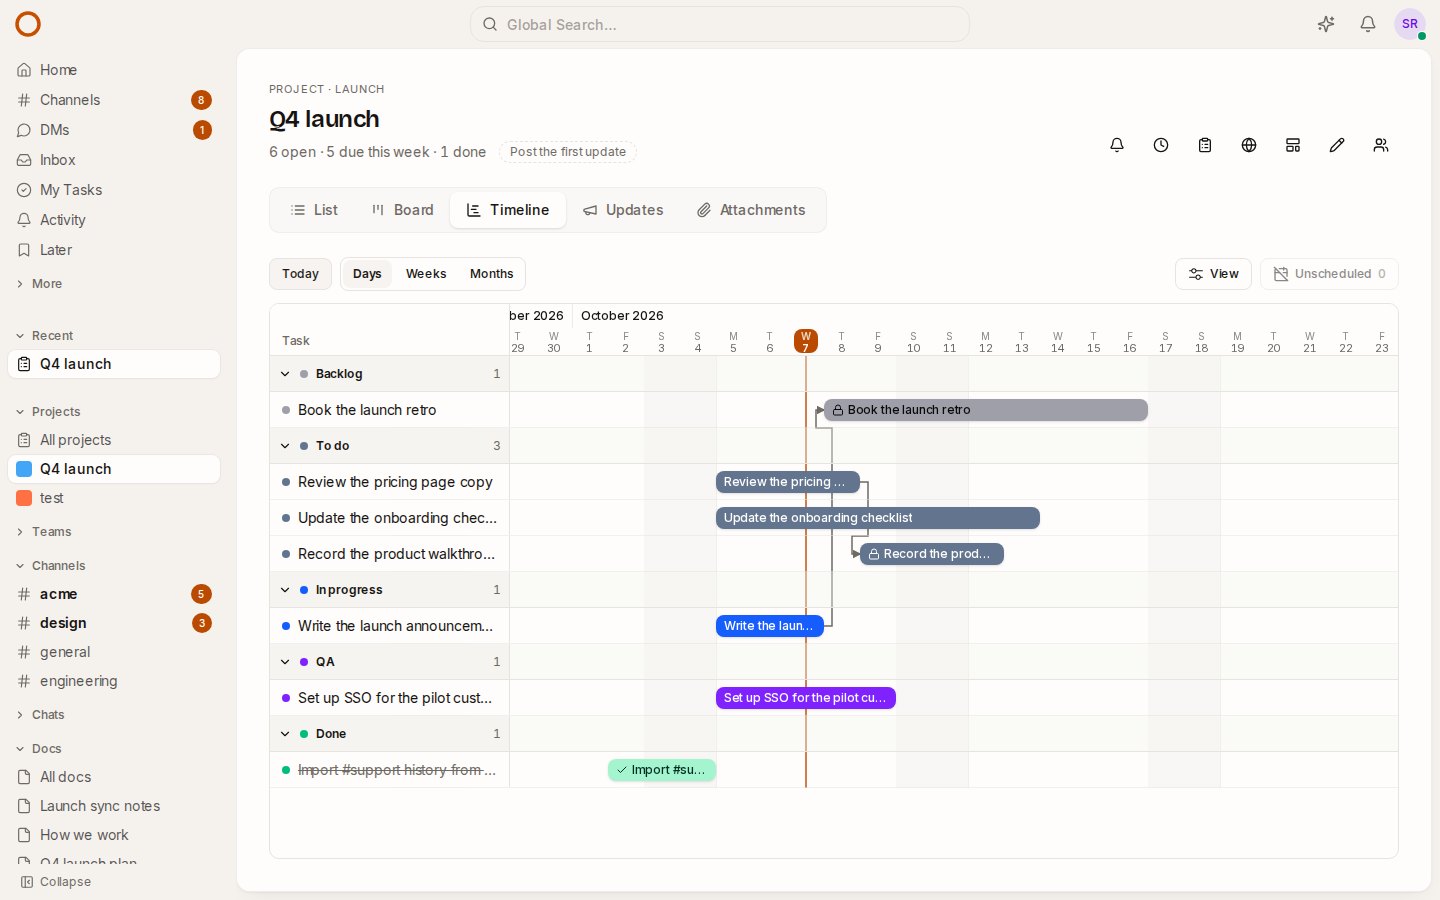Click the 'Update the onboarding checklist' bar
1440x900 pixels.
point(878,518)
